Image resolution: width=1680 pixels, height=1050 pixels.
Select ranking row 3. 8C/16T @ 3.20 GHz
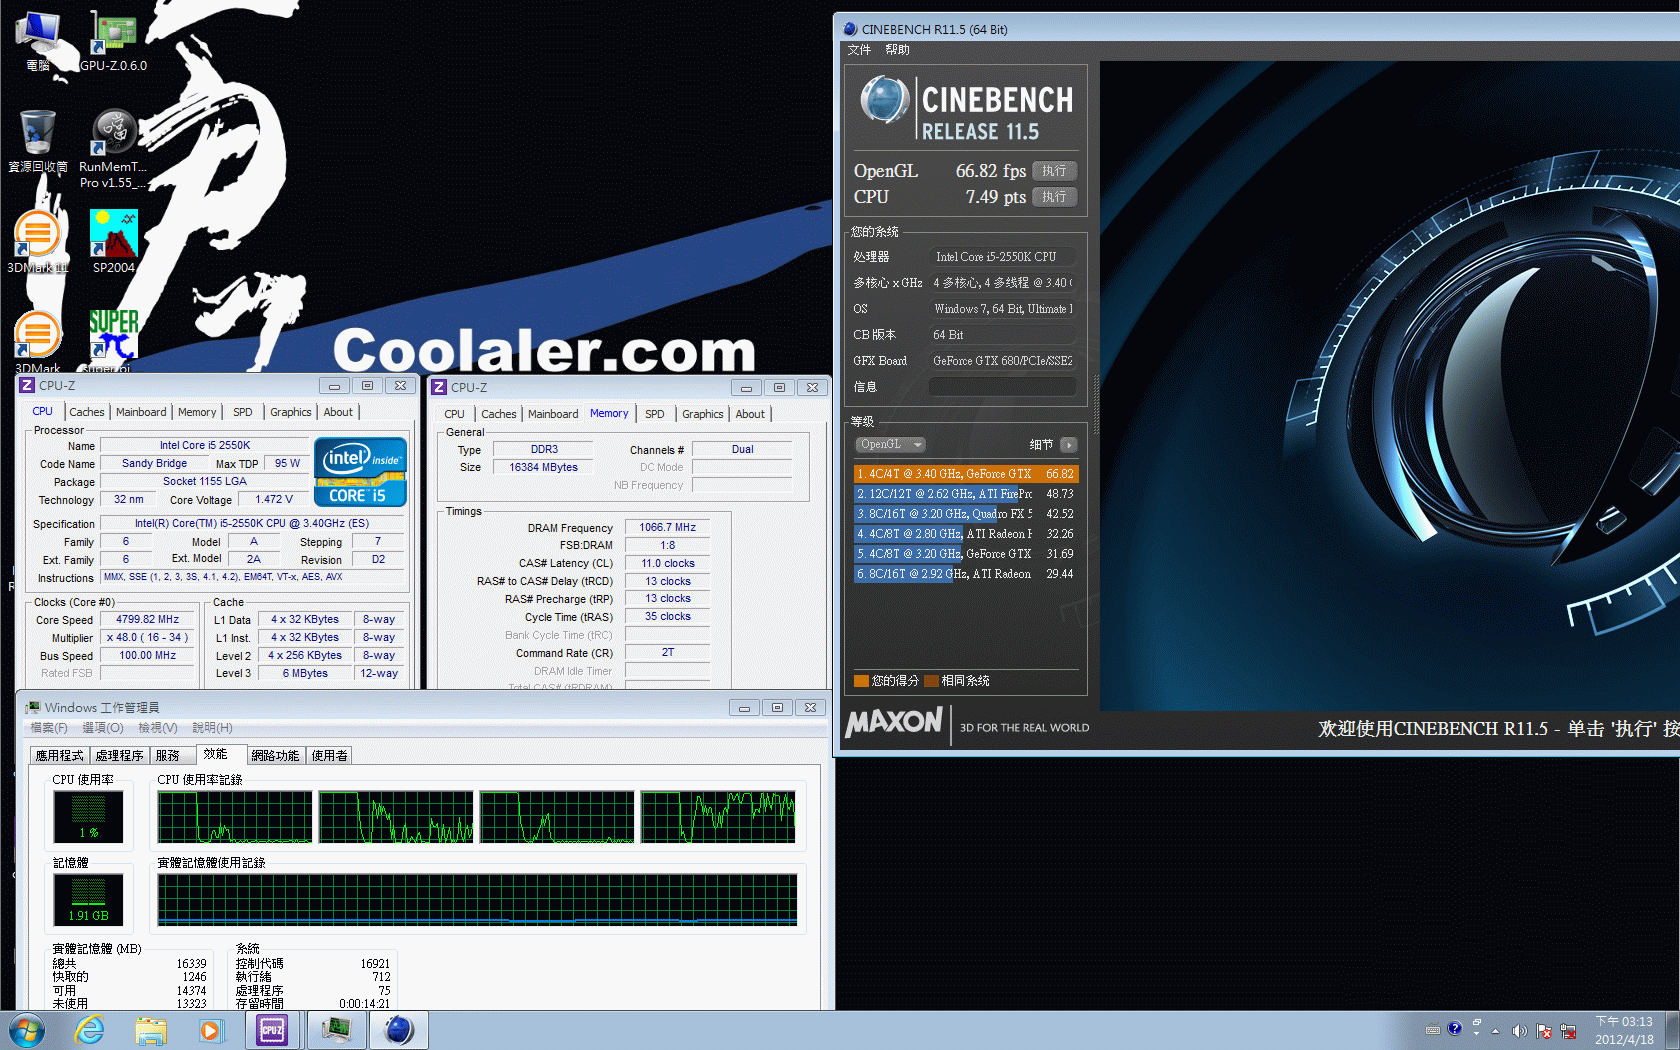point(966,514)
